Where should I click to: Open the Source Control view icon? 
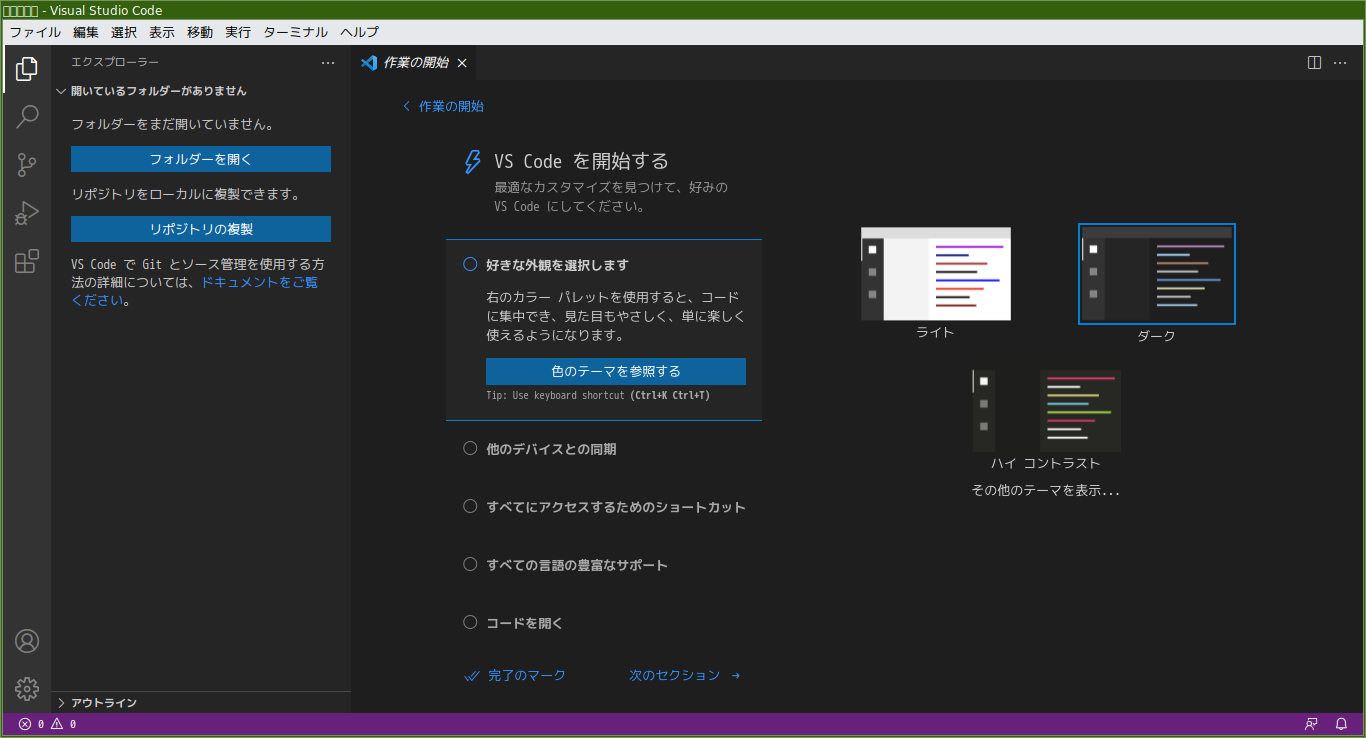coord(27,165)
